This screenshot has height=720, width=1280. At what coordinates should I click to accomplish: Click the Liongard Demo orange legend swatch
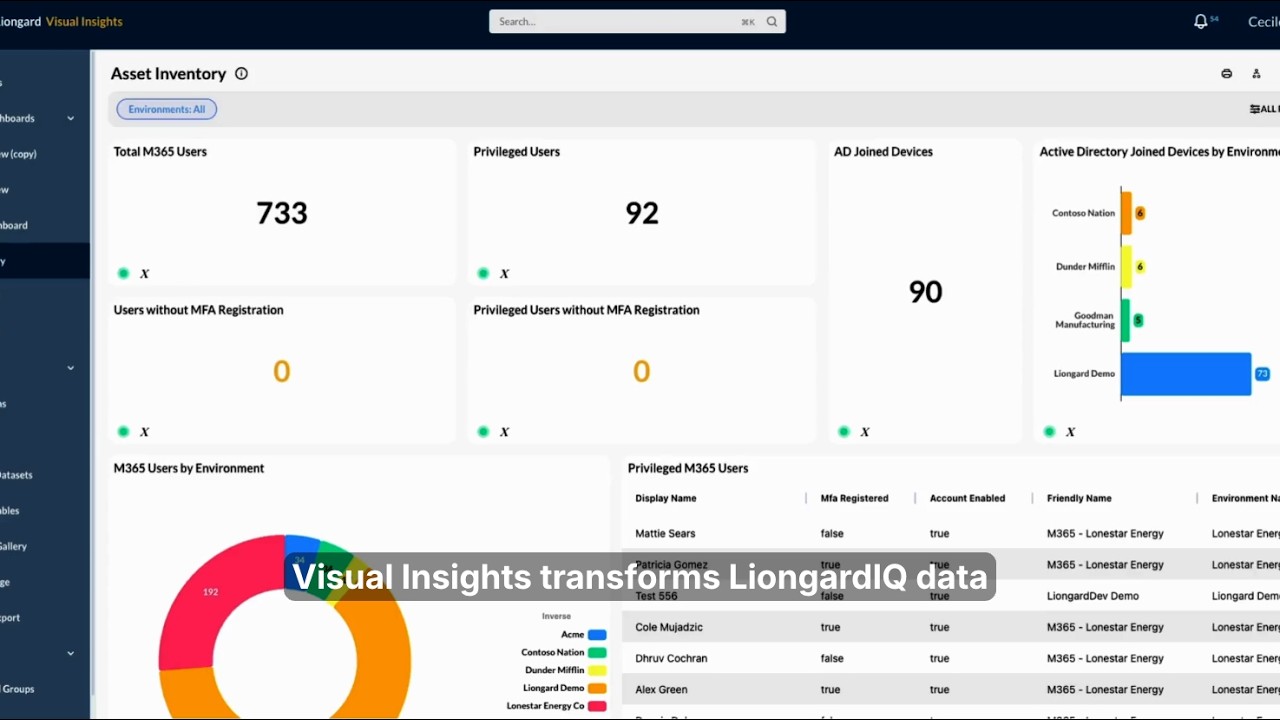click(597, 689)
